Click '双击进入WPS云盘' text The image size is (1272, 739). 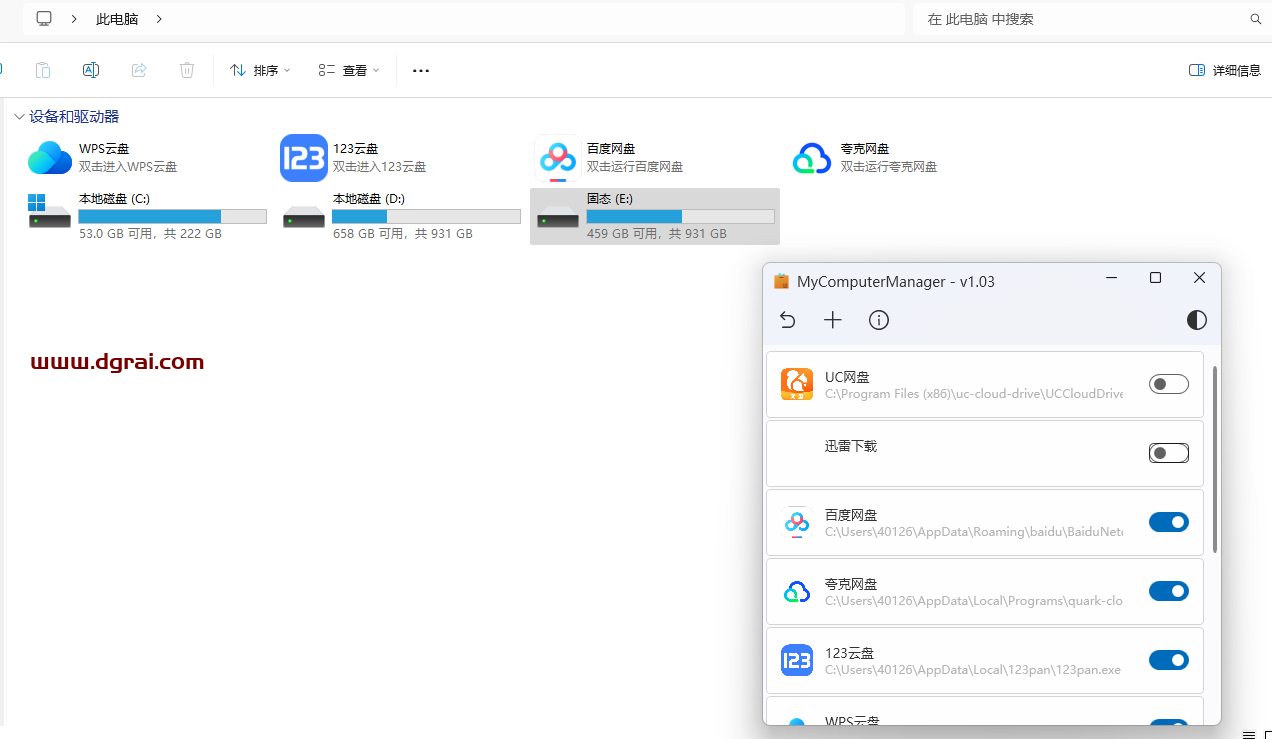(128, 167)
